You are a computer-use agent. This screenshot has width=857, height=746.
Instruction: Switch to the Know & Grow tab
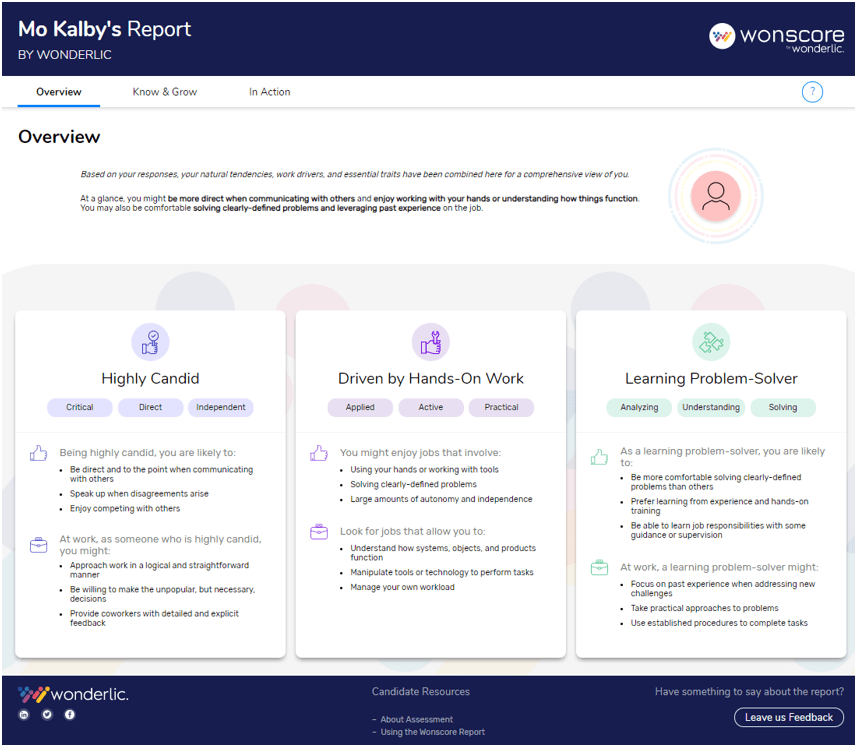pyautogui.click(x=165, y=92)
